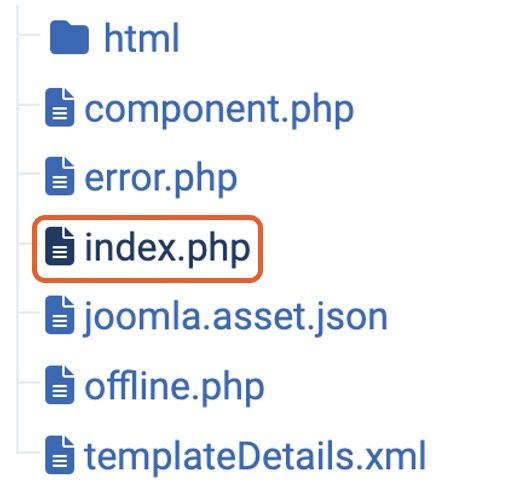Click the file icon next to component.php
526x494 pixels.
click(60, 107)
